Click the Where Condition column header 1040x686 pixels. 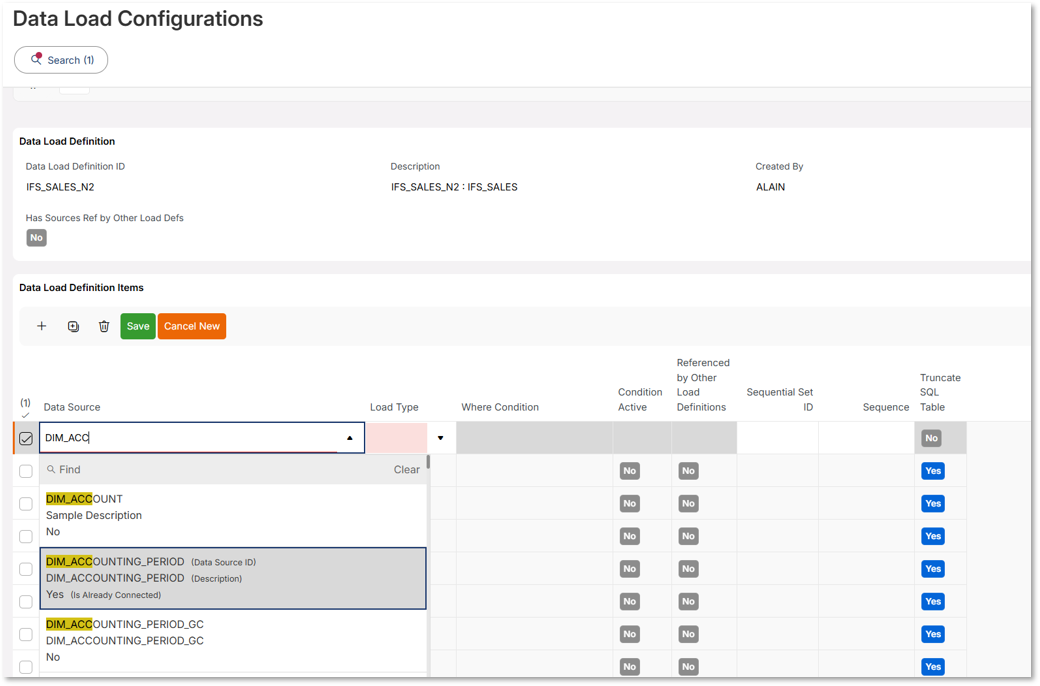tap(500, 407)
